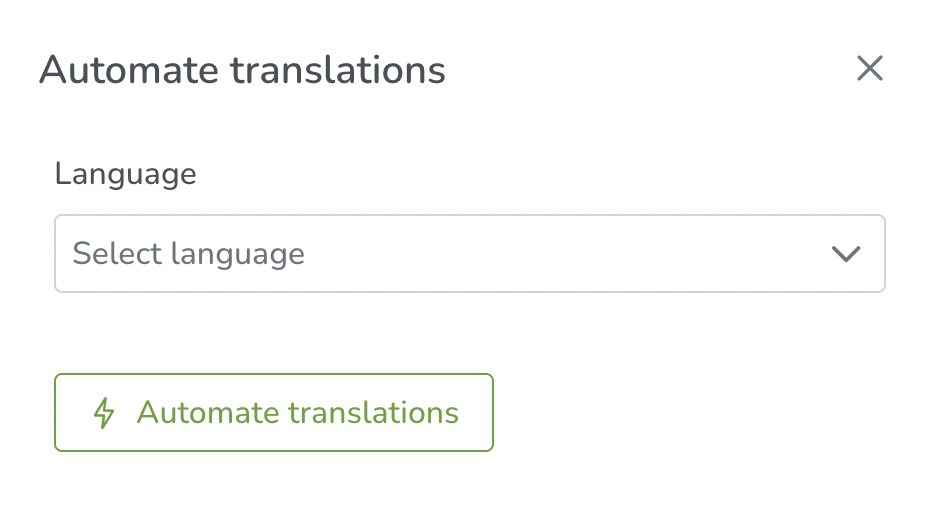Hit the X at the dialog's top corner
Image resolution: width=942 pixels, height=506 pixels.
(x=869, y=68)
